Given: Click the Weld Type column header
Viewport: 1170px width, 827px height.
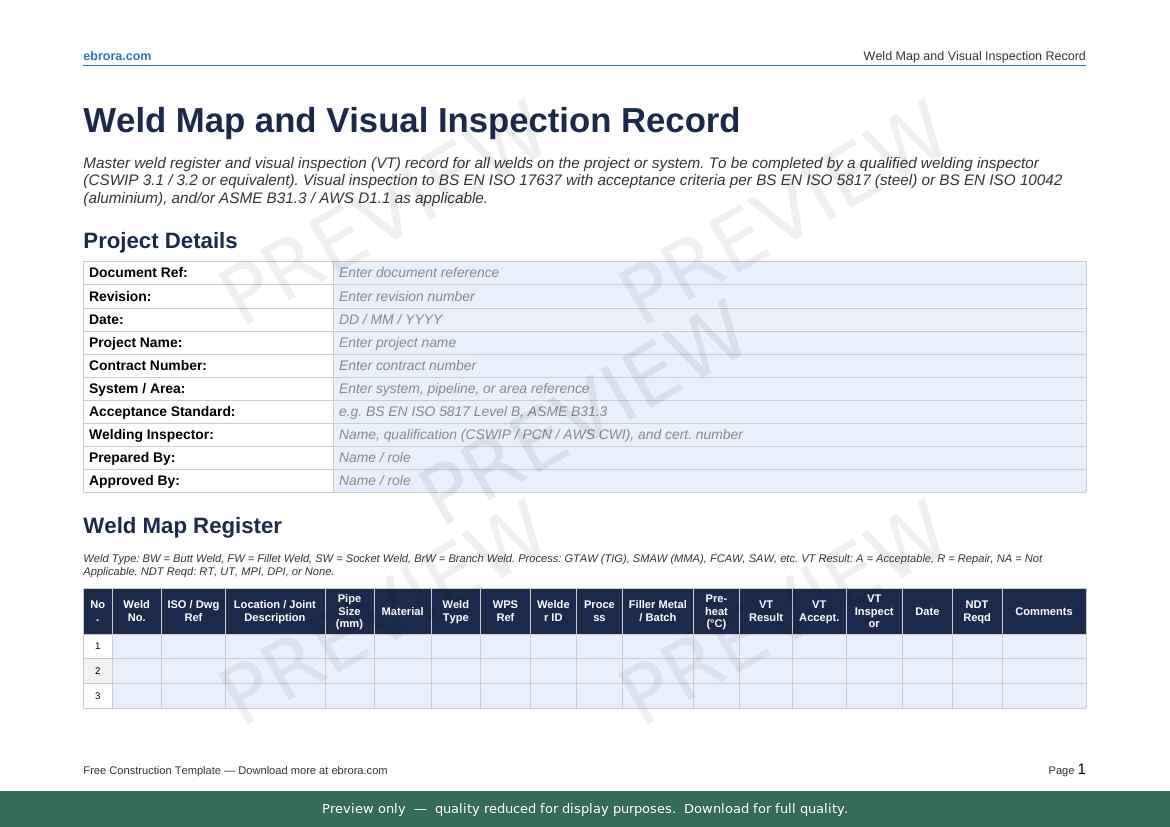Looking at the screenshot, I should tap(455, 611).
